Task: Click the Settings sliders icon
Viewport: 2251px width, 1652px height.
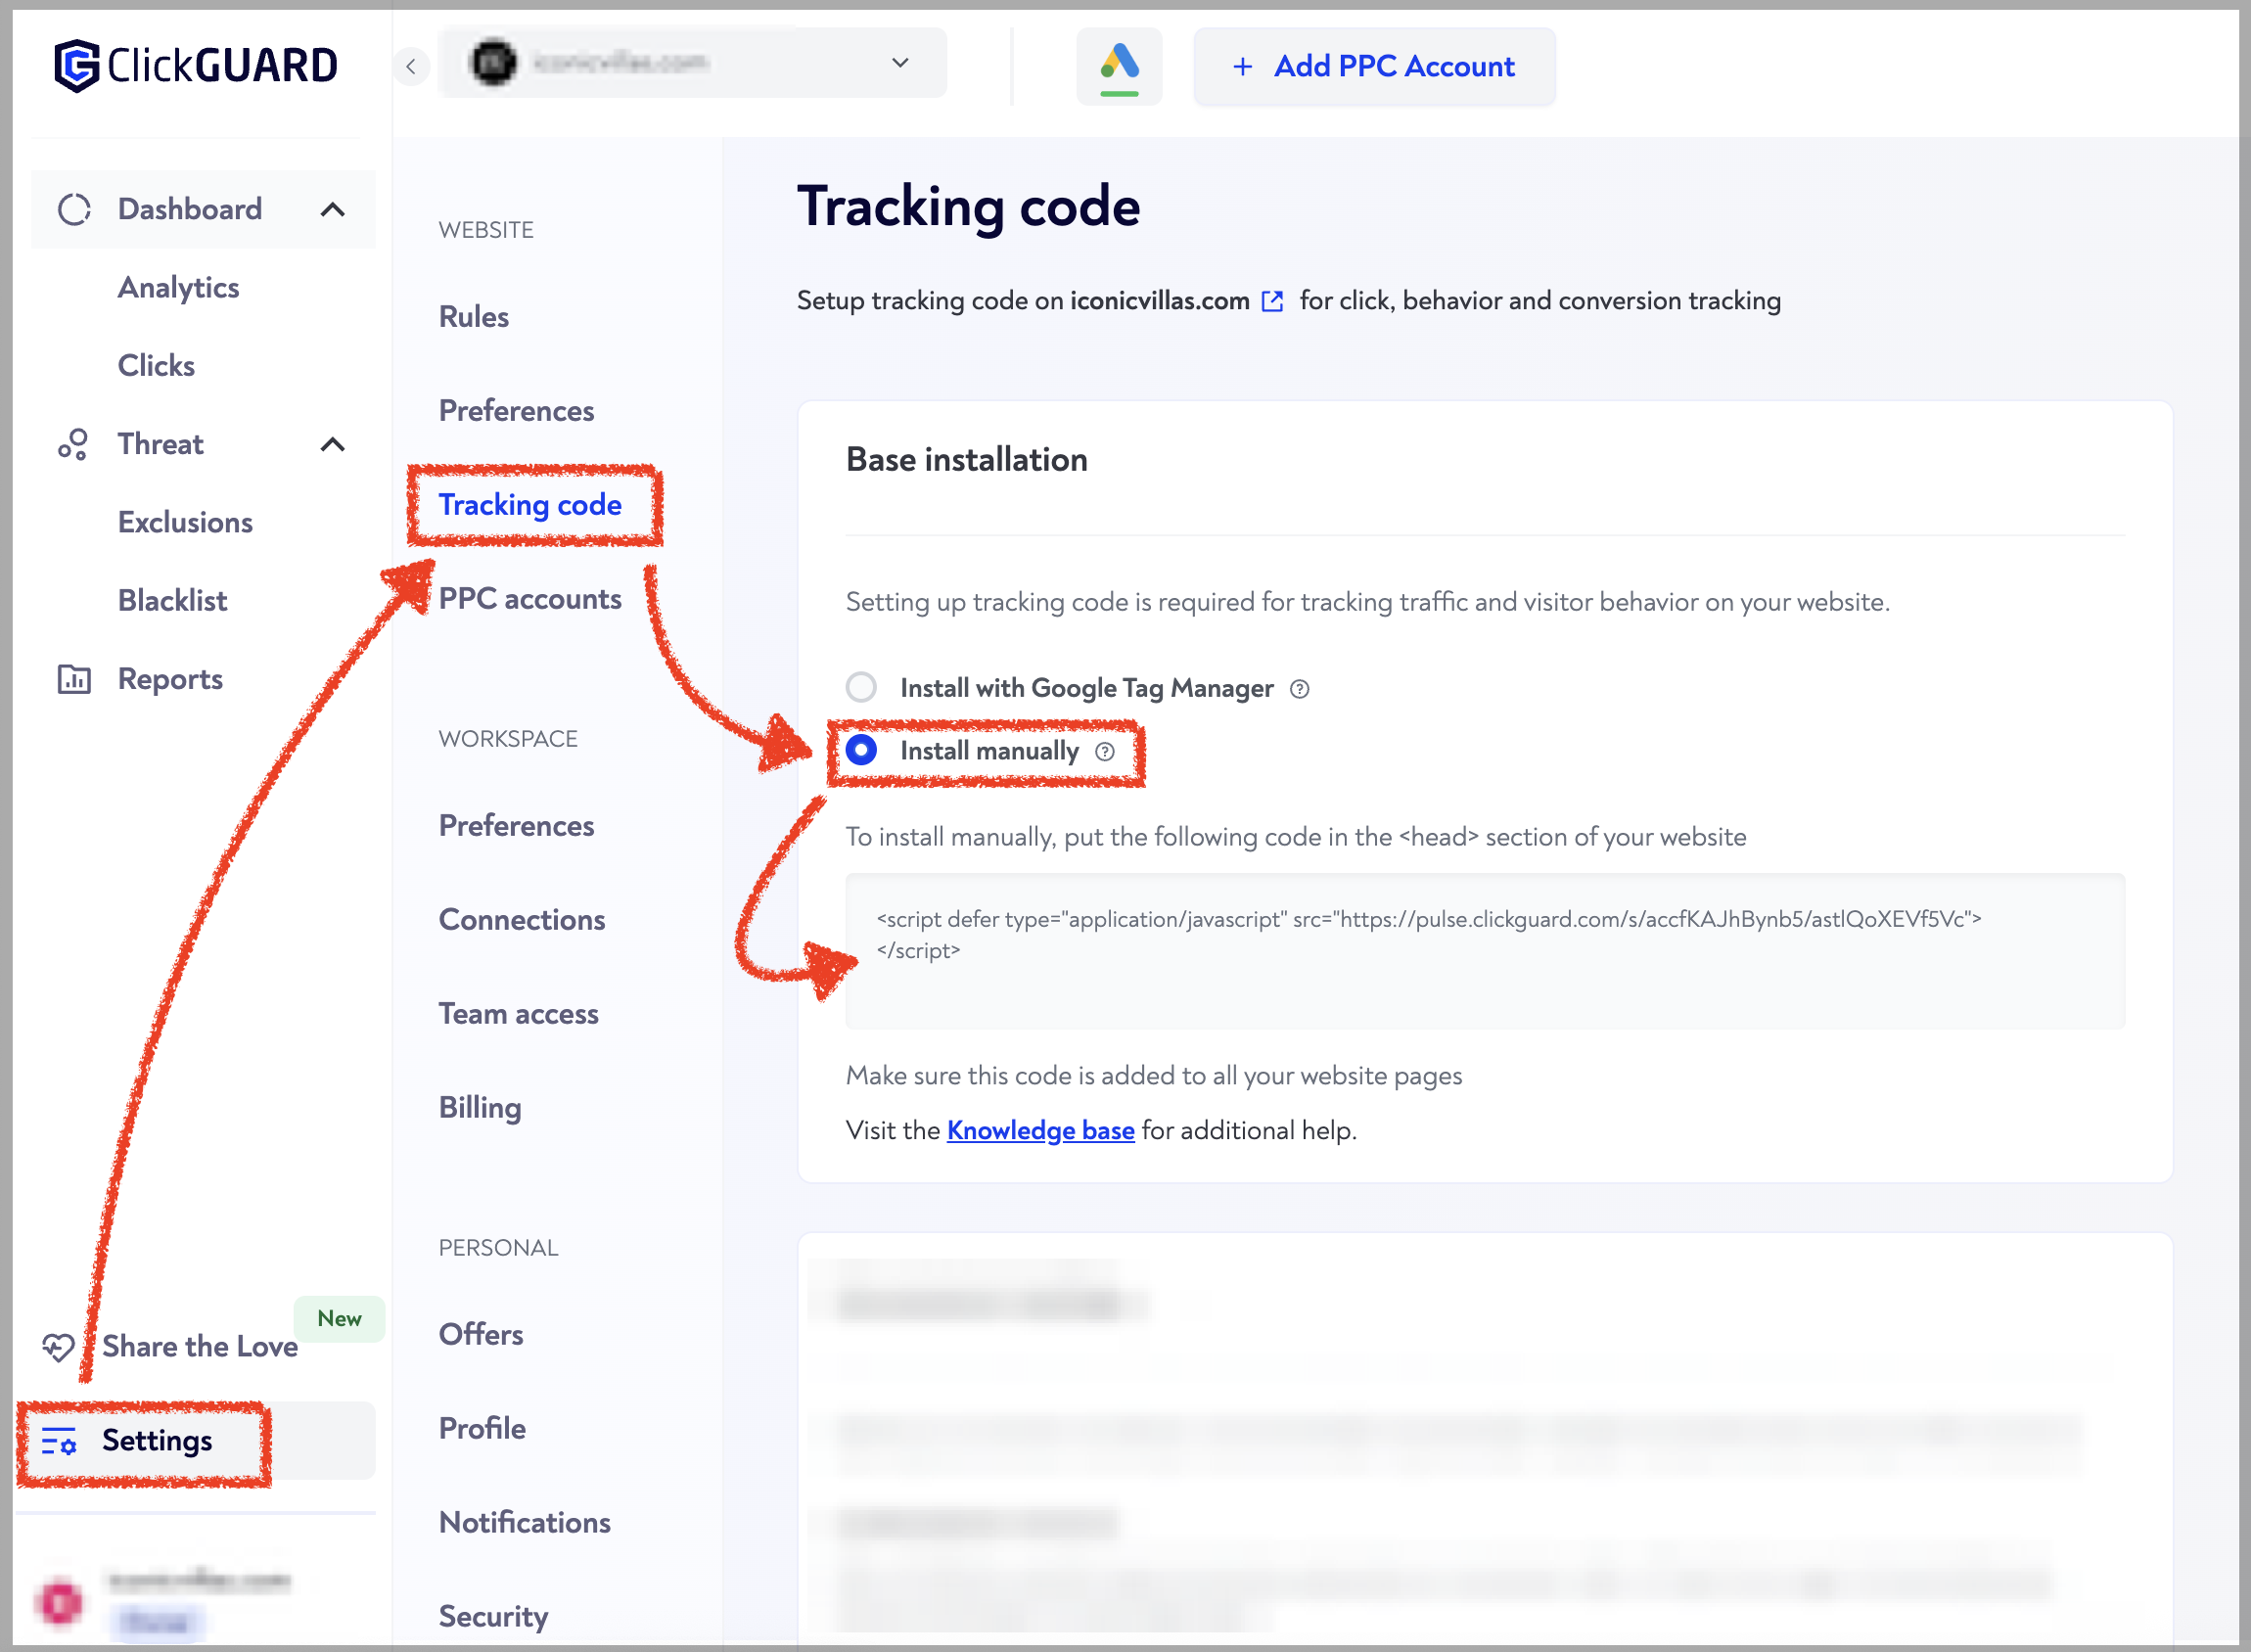Action: [x=59, y=1441]
